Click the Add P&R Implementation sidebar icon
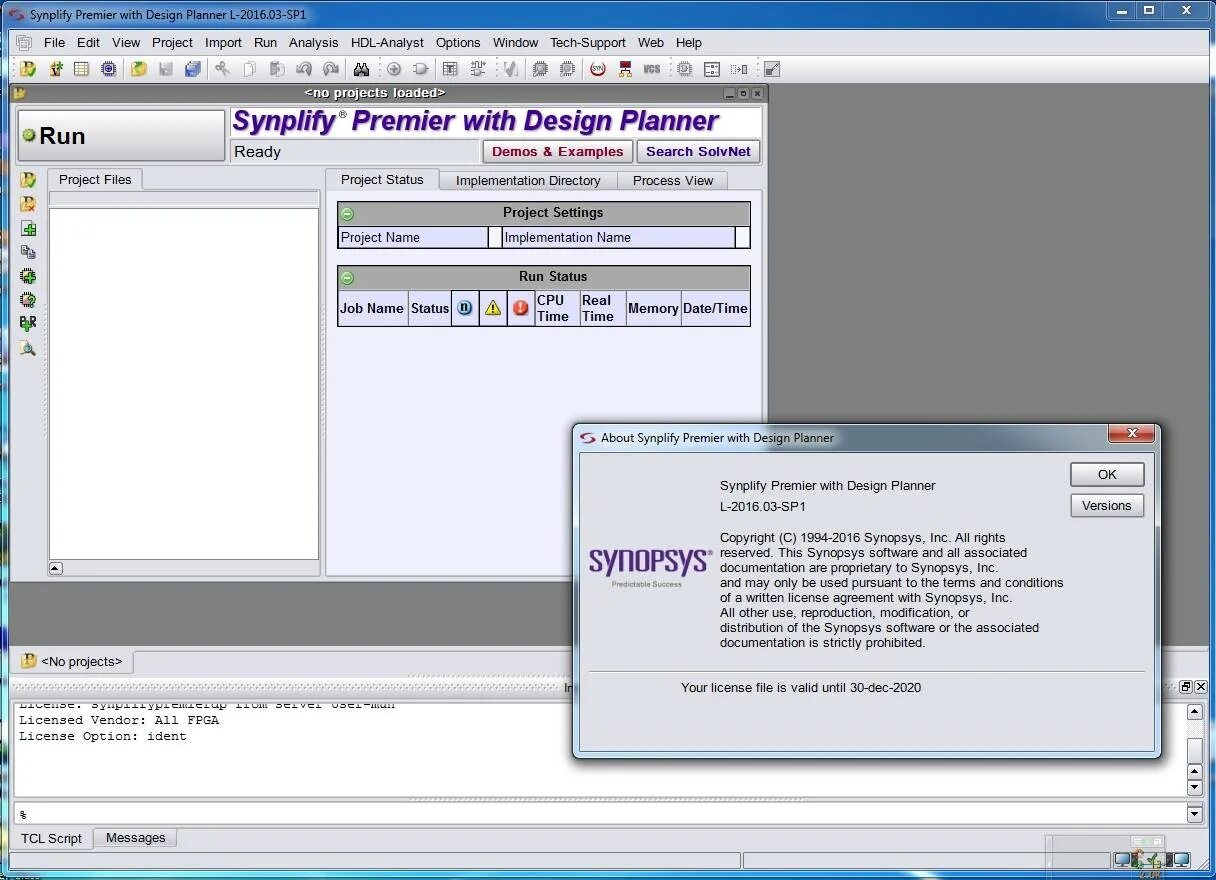 click(28, 324)
